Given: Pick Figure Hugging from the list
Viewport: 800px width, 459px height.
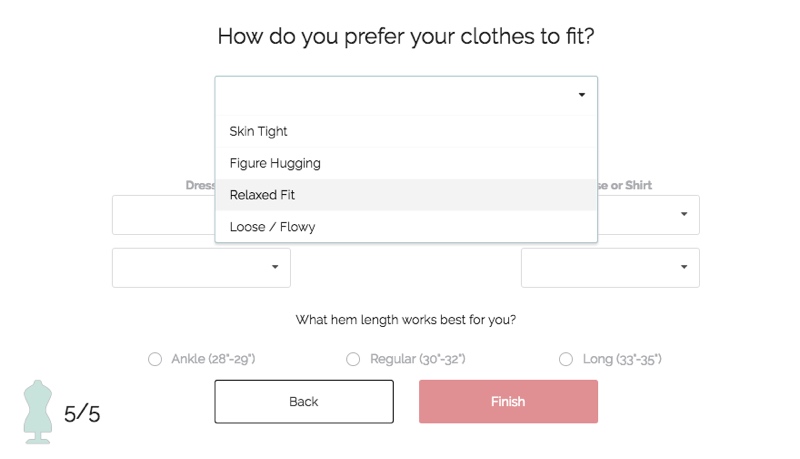Looking at the screenshot, I should [275, 163].
